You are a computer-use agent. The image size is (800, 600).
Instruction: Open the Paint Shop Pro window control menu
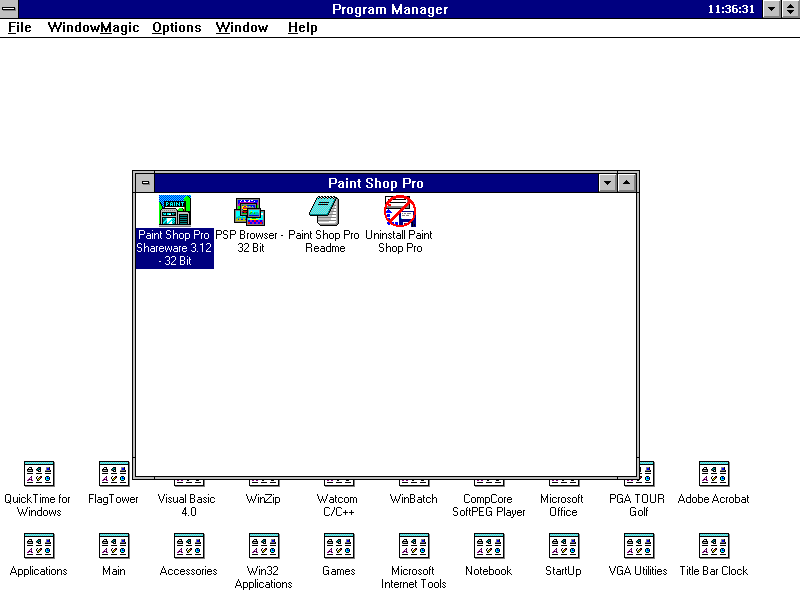[x=145, y=183]
